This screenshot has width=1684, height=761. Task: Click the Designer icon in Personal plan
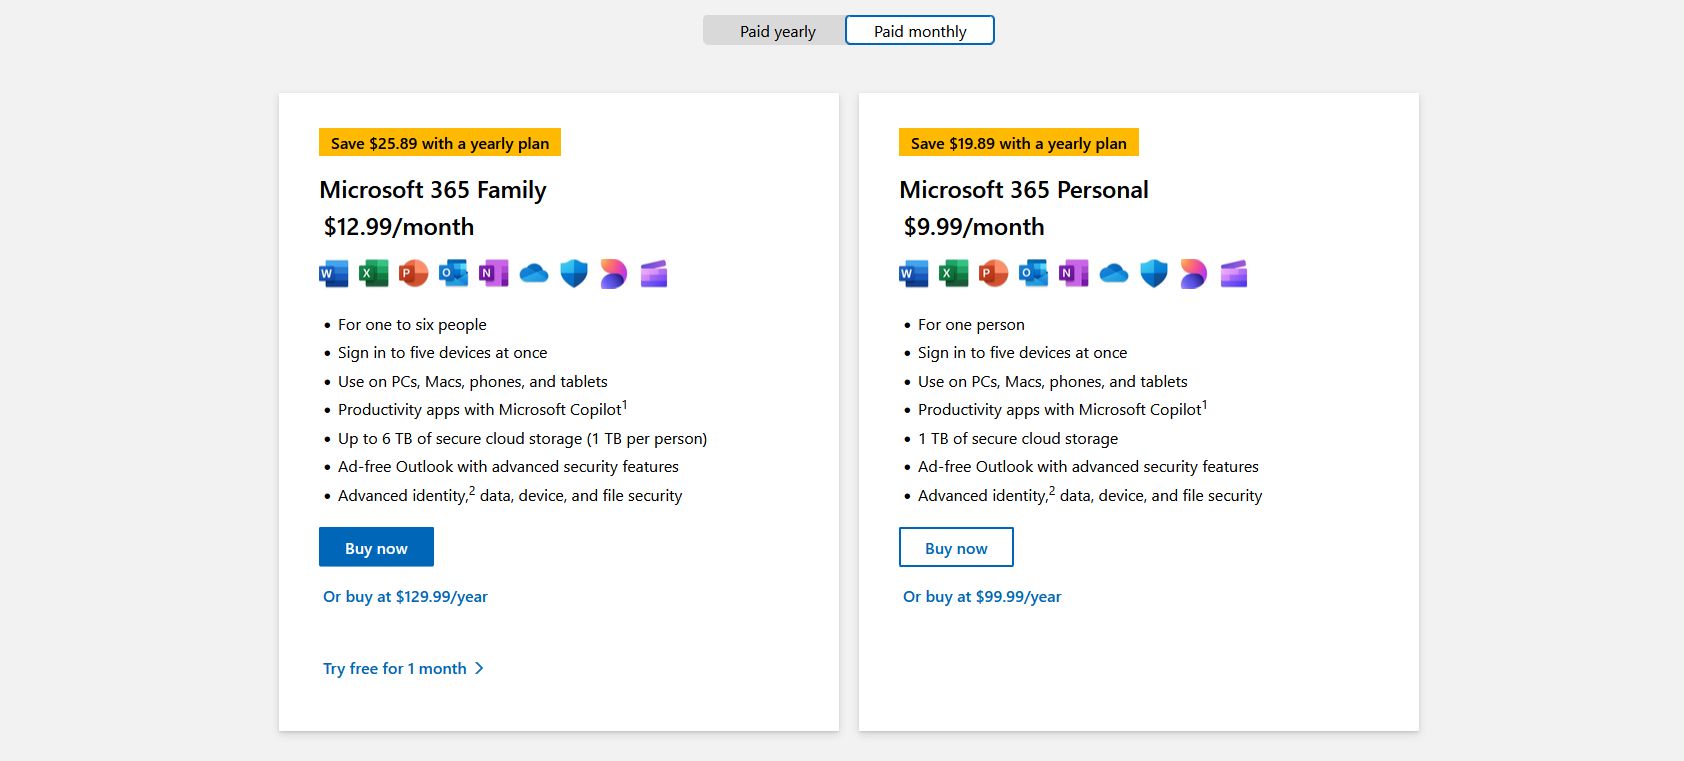pos(1193,273)
